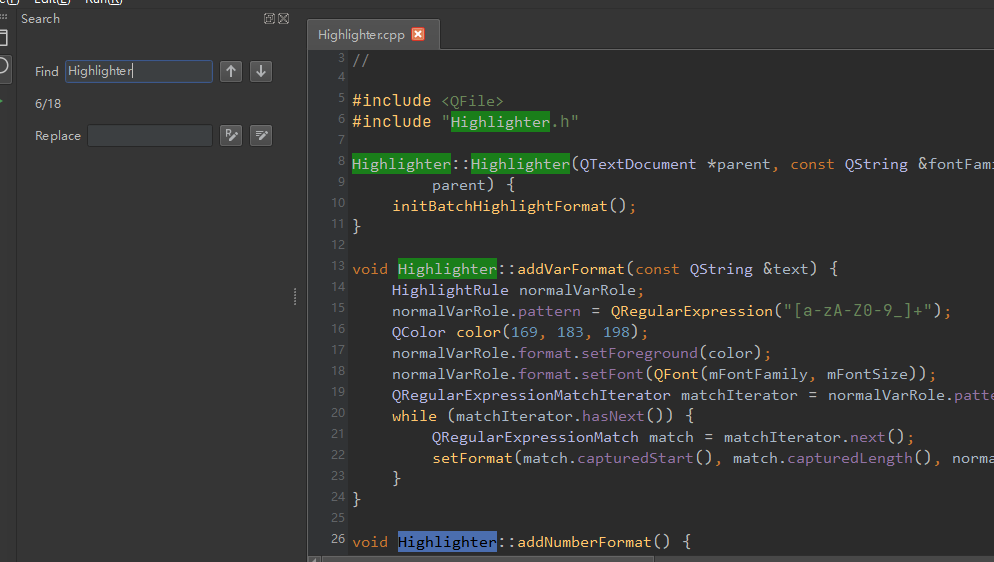The image size is (994, 562).
Task: Click HighlightRule normalVarRole declaration
Action: 517,290
